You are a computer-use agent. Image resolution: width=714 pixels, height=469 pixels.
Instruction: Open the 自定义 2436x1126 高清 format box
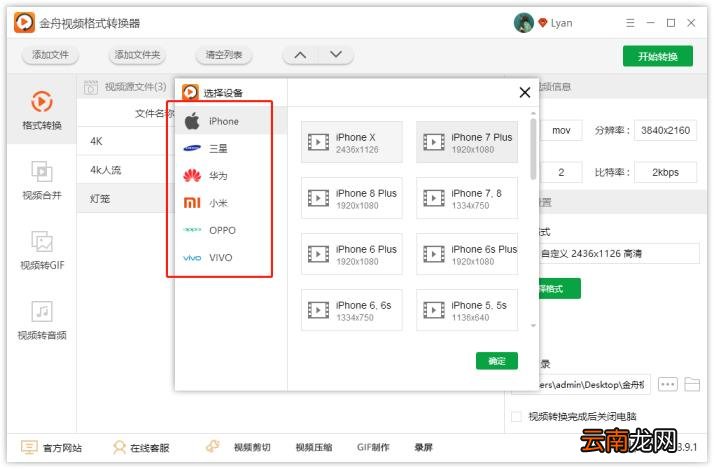618,254
